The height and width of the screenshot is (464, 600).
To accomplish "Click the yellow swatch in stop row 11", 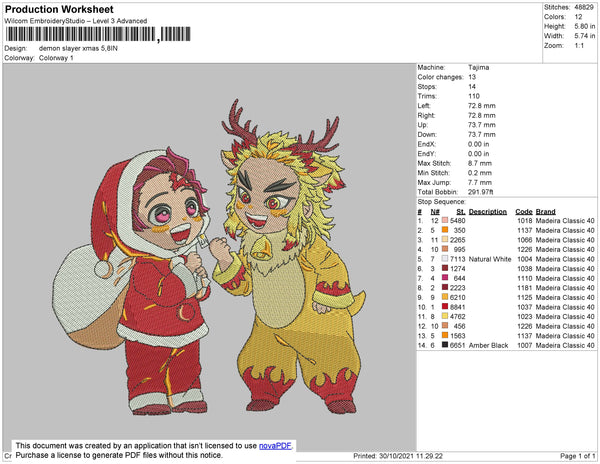I will point(445,316).
